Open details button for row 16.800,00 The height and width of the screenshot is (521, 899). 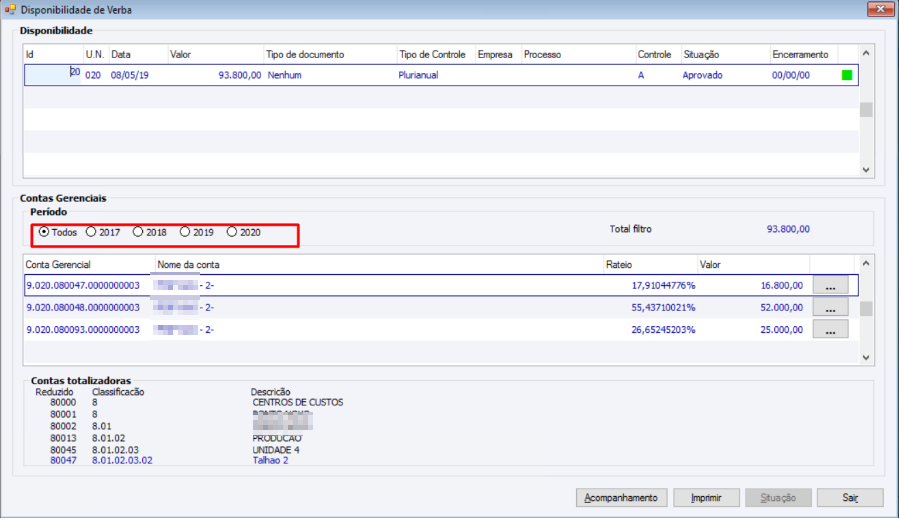point(830,285)
